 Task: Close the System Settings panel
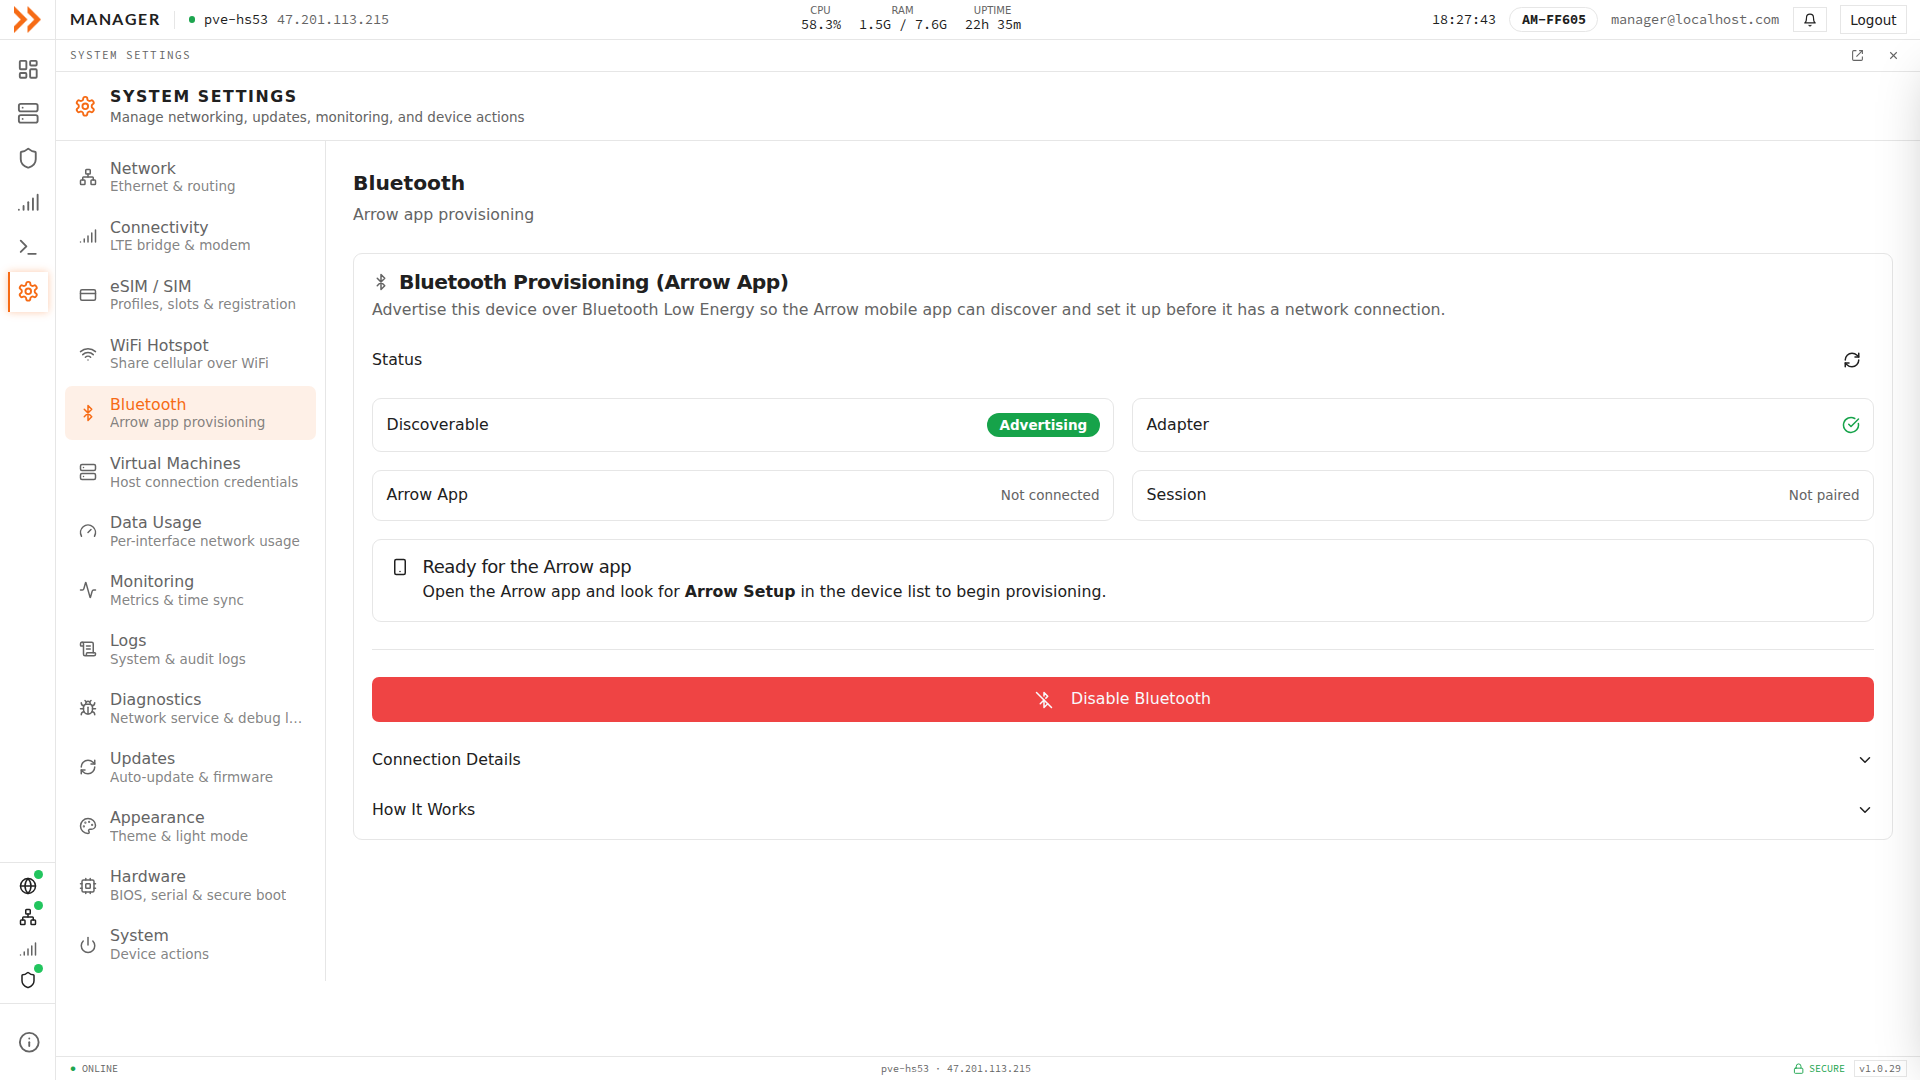click(x=1893, y=55)
